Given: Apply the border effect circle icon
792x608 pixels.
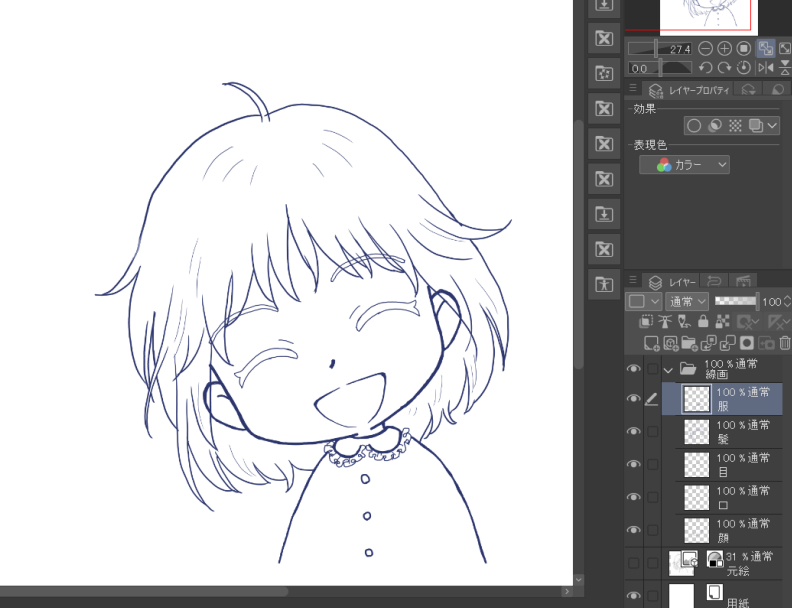Looking at the screenshot, I should [693, 126].
